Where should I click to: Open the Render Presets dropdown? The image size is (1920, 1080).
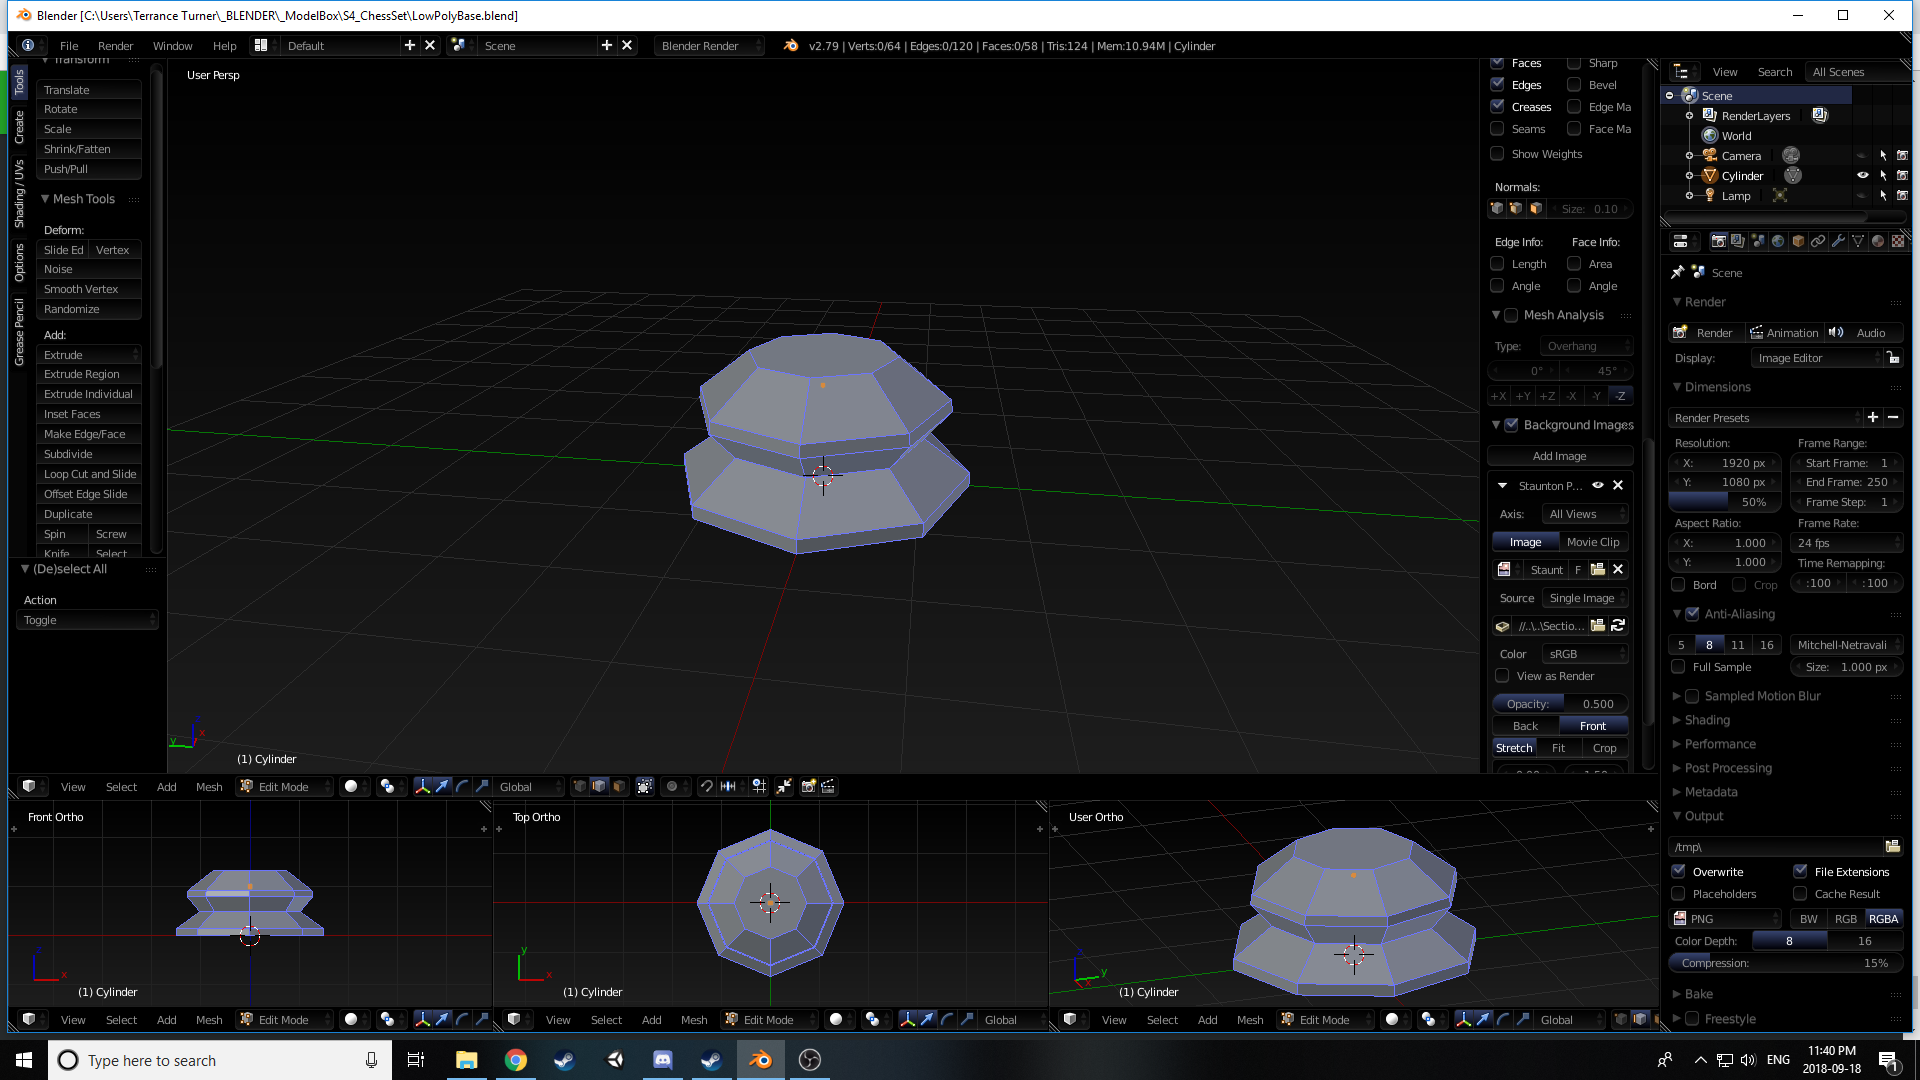pyautogui.click(x=1765, y=417)
